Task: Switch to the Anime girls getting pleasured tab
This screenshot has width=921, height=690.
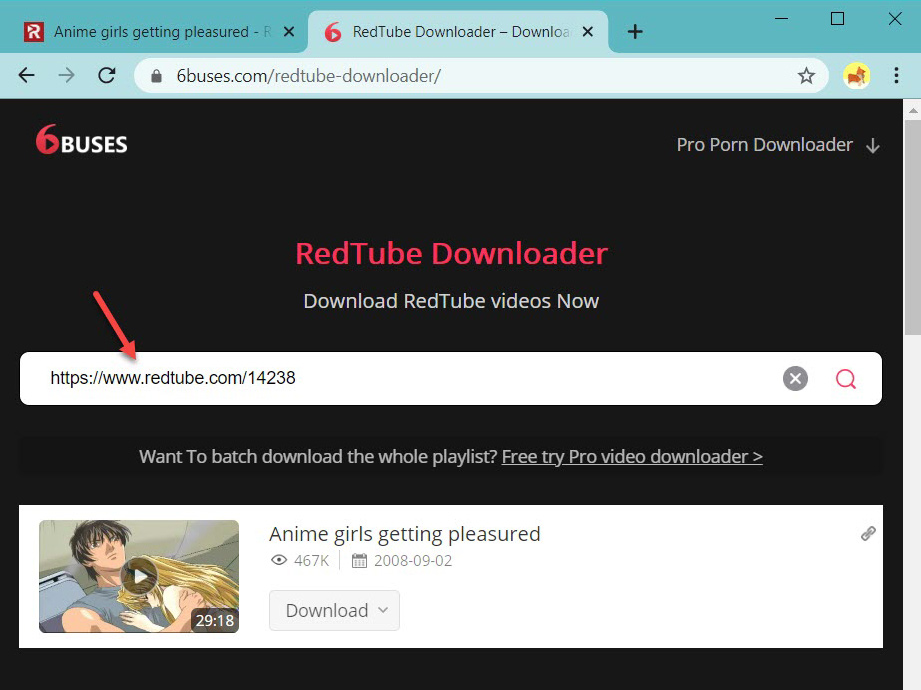Action: [x=157, y=32]
